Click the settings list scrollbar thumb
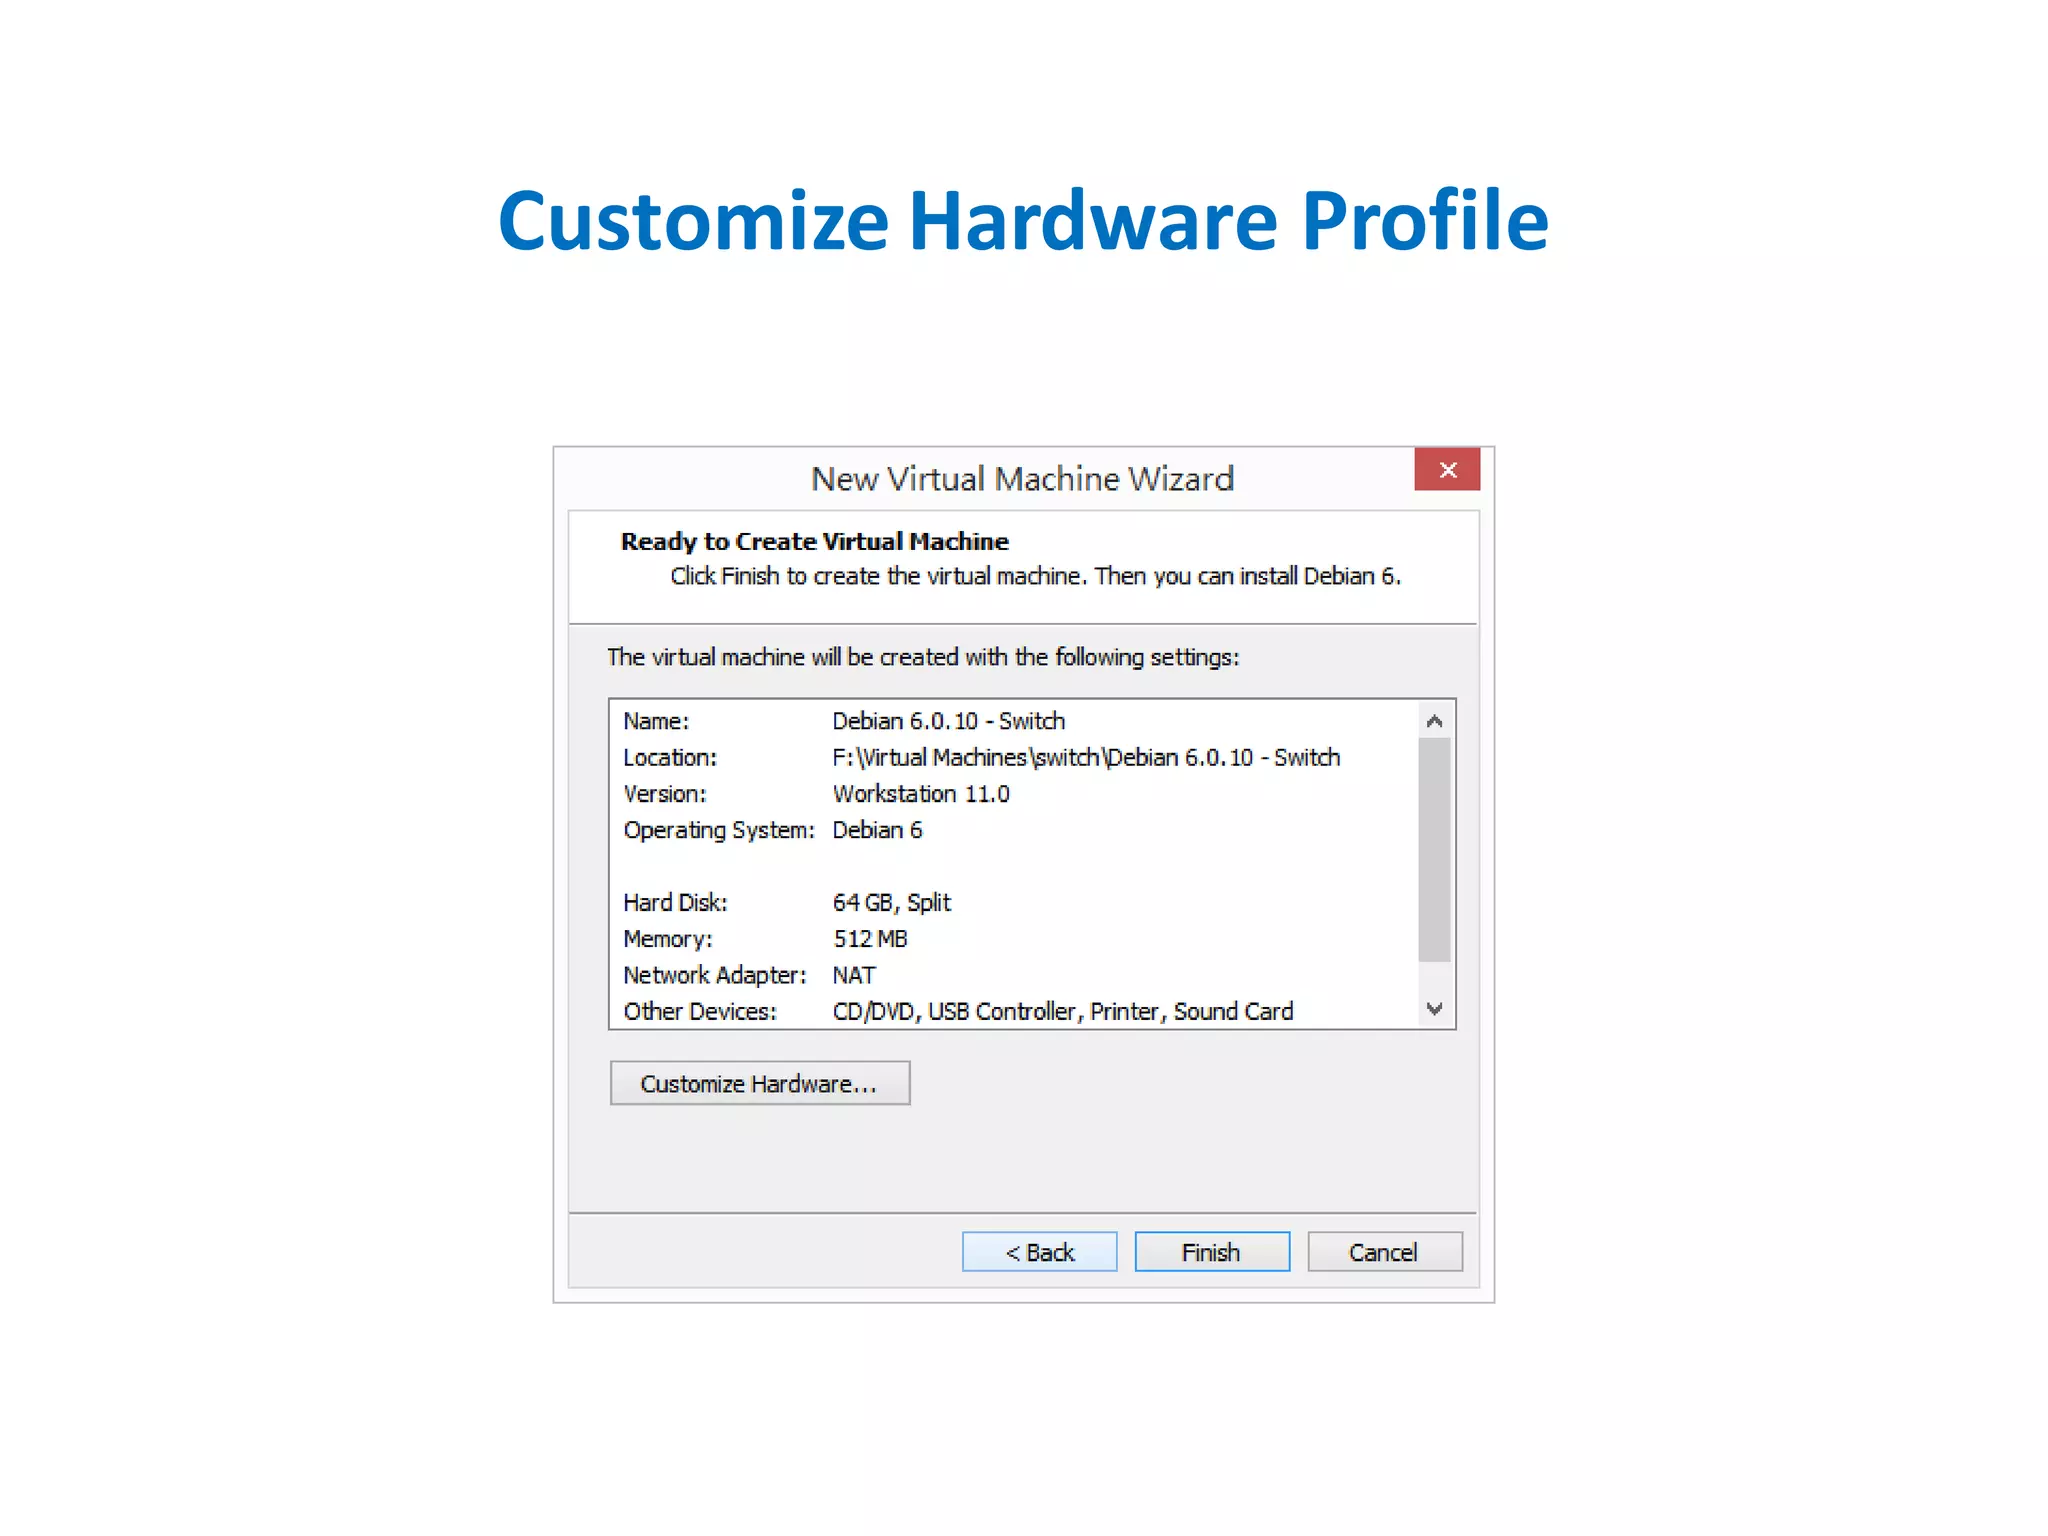The image size is (2048, 1536). [x=1434, y=850]
